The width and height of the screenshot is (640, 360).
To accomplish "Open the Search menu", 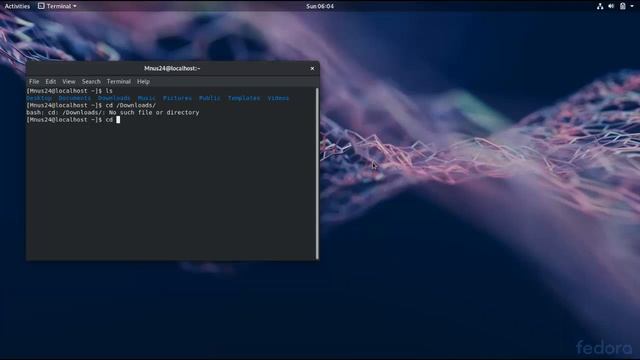I will click(x=91, y=82).
